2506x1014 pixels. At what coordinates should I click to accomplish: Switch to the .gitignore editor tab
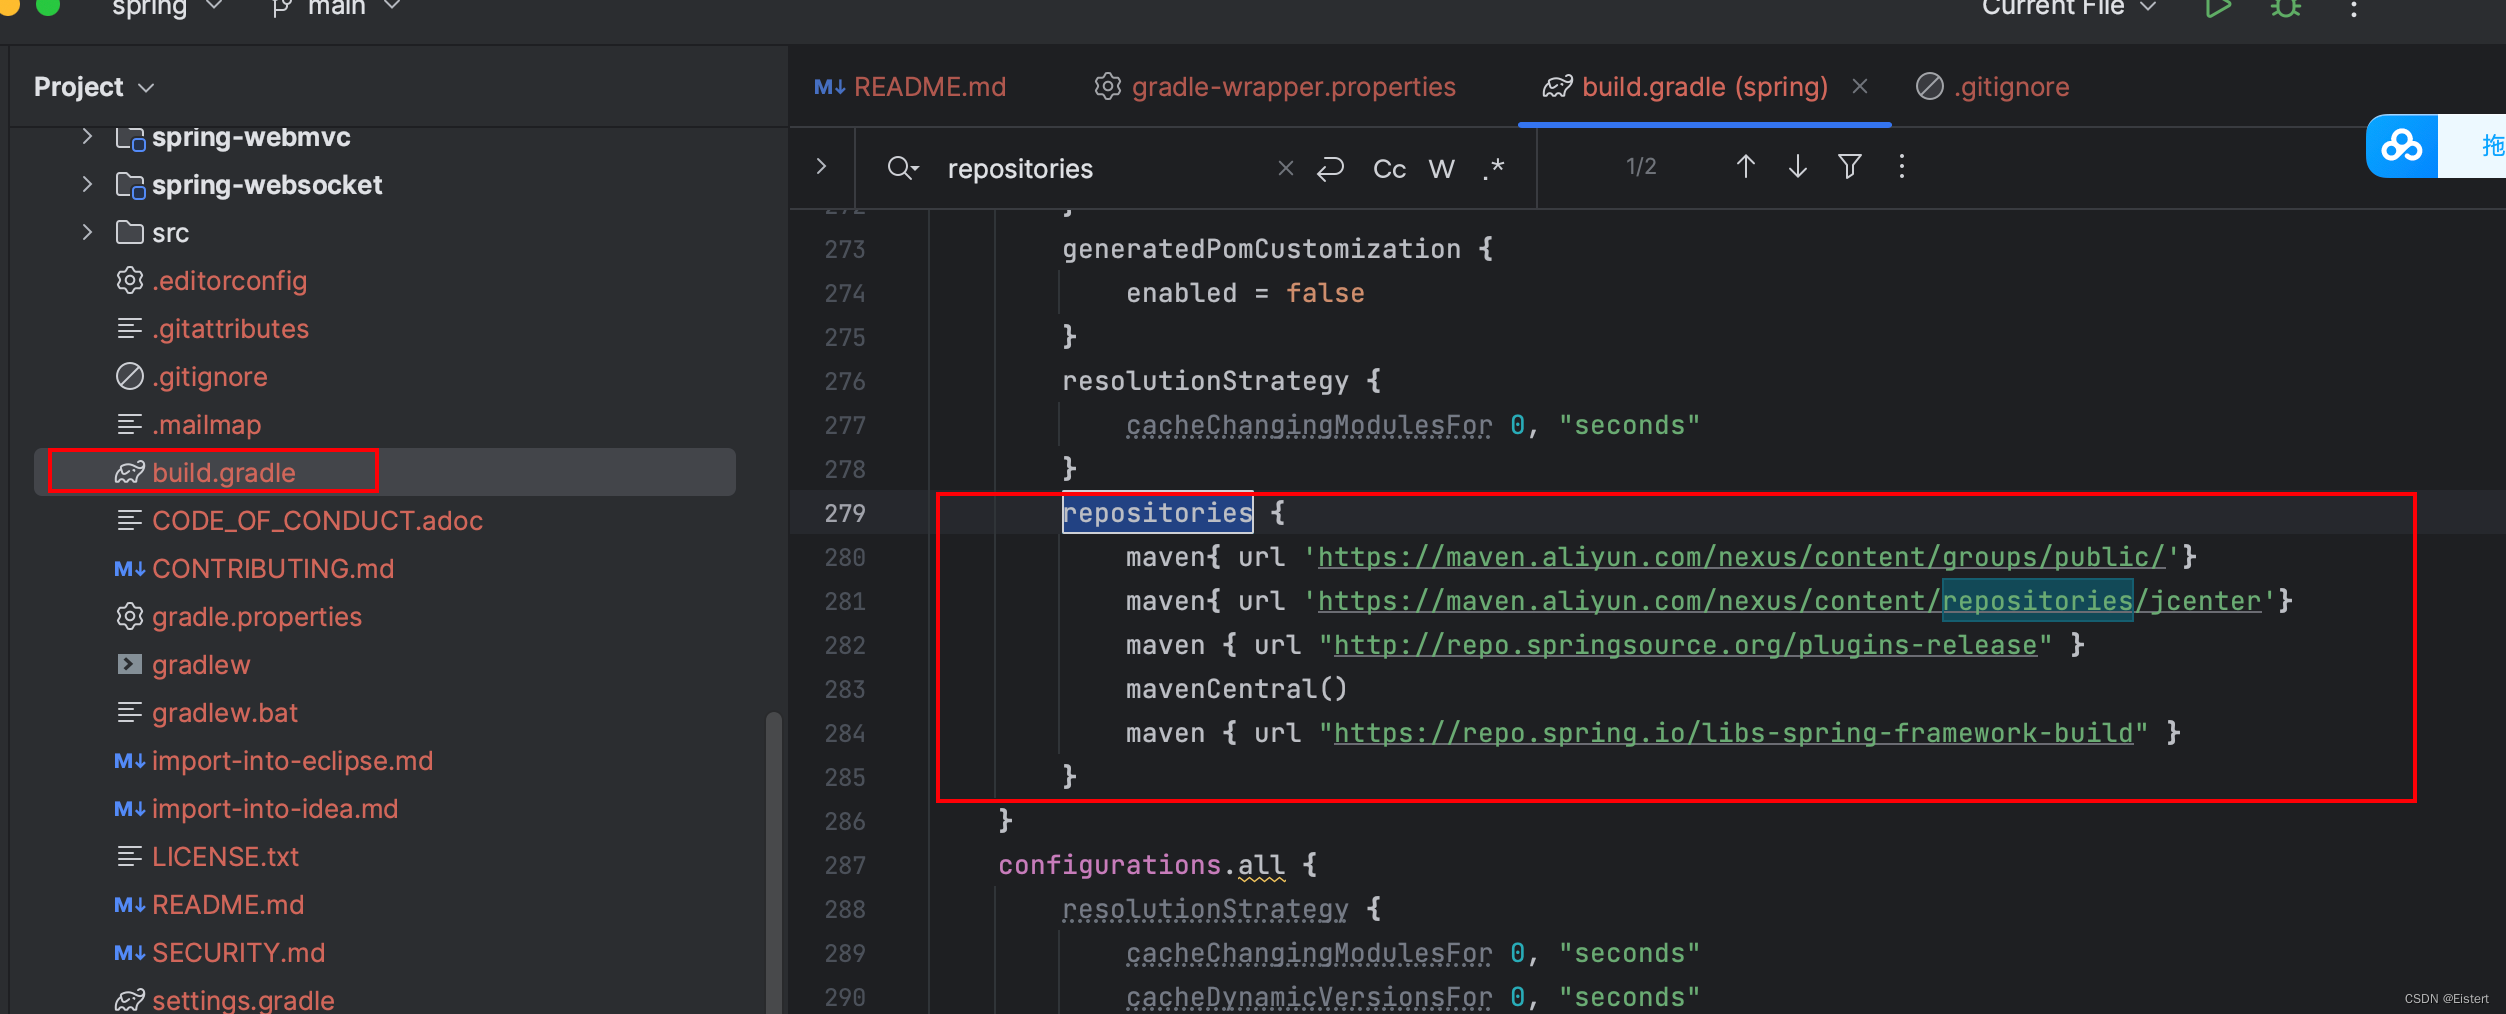tap(1993, 87)
